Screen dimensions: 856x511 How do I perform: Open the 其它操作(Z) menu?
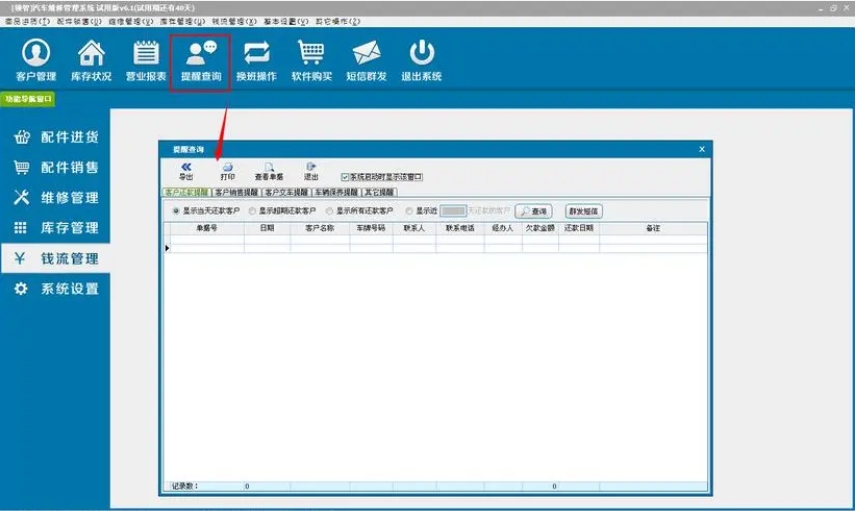tap(338, 21)
